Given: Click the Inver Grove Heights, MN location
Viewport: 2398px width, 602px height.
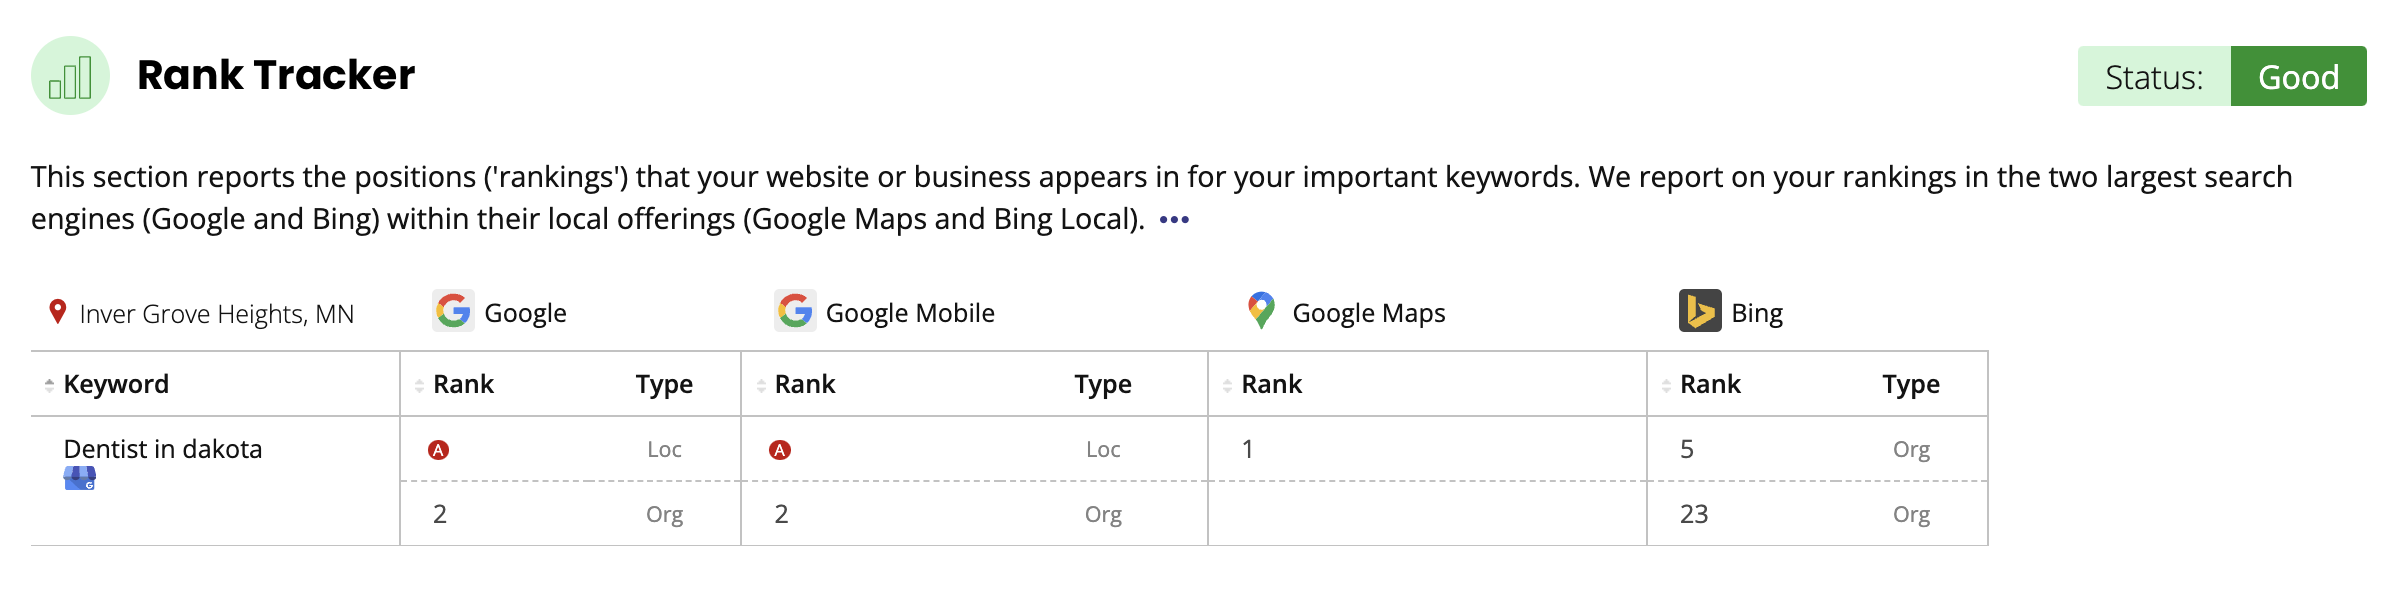Looking at the screenshot, I should (217, 314).
